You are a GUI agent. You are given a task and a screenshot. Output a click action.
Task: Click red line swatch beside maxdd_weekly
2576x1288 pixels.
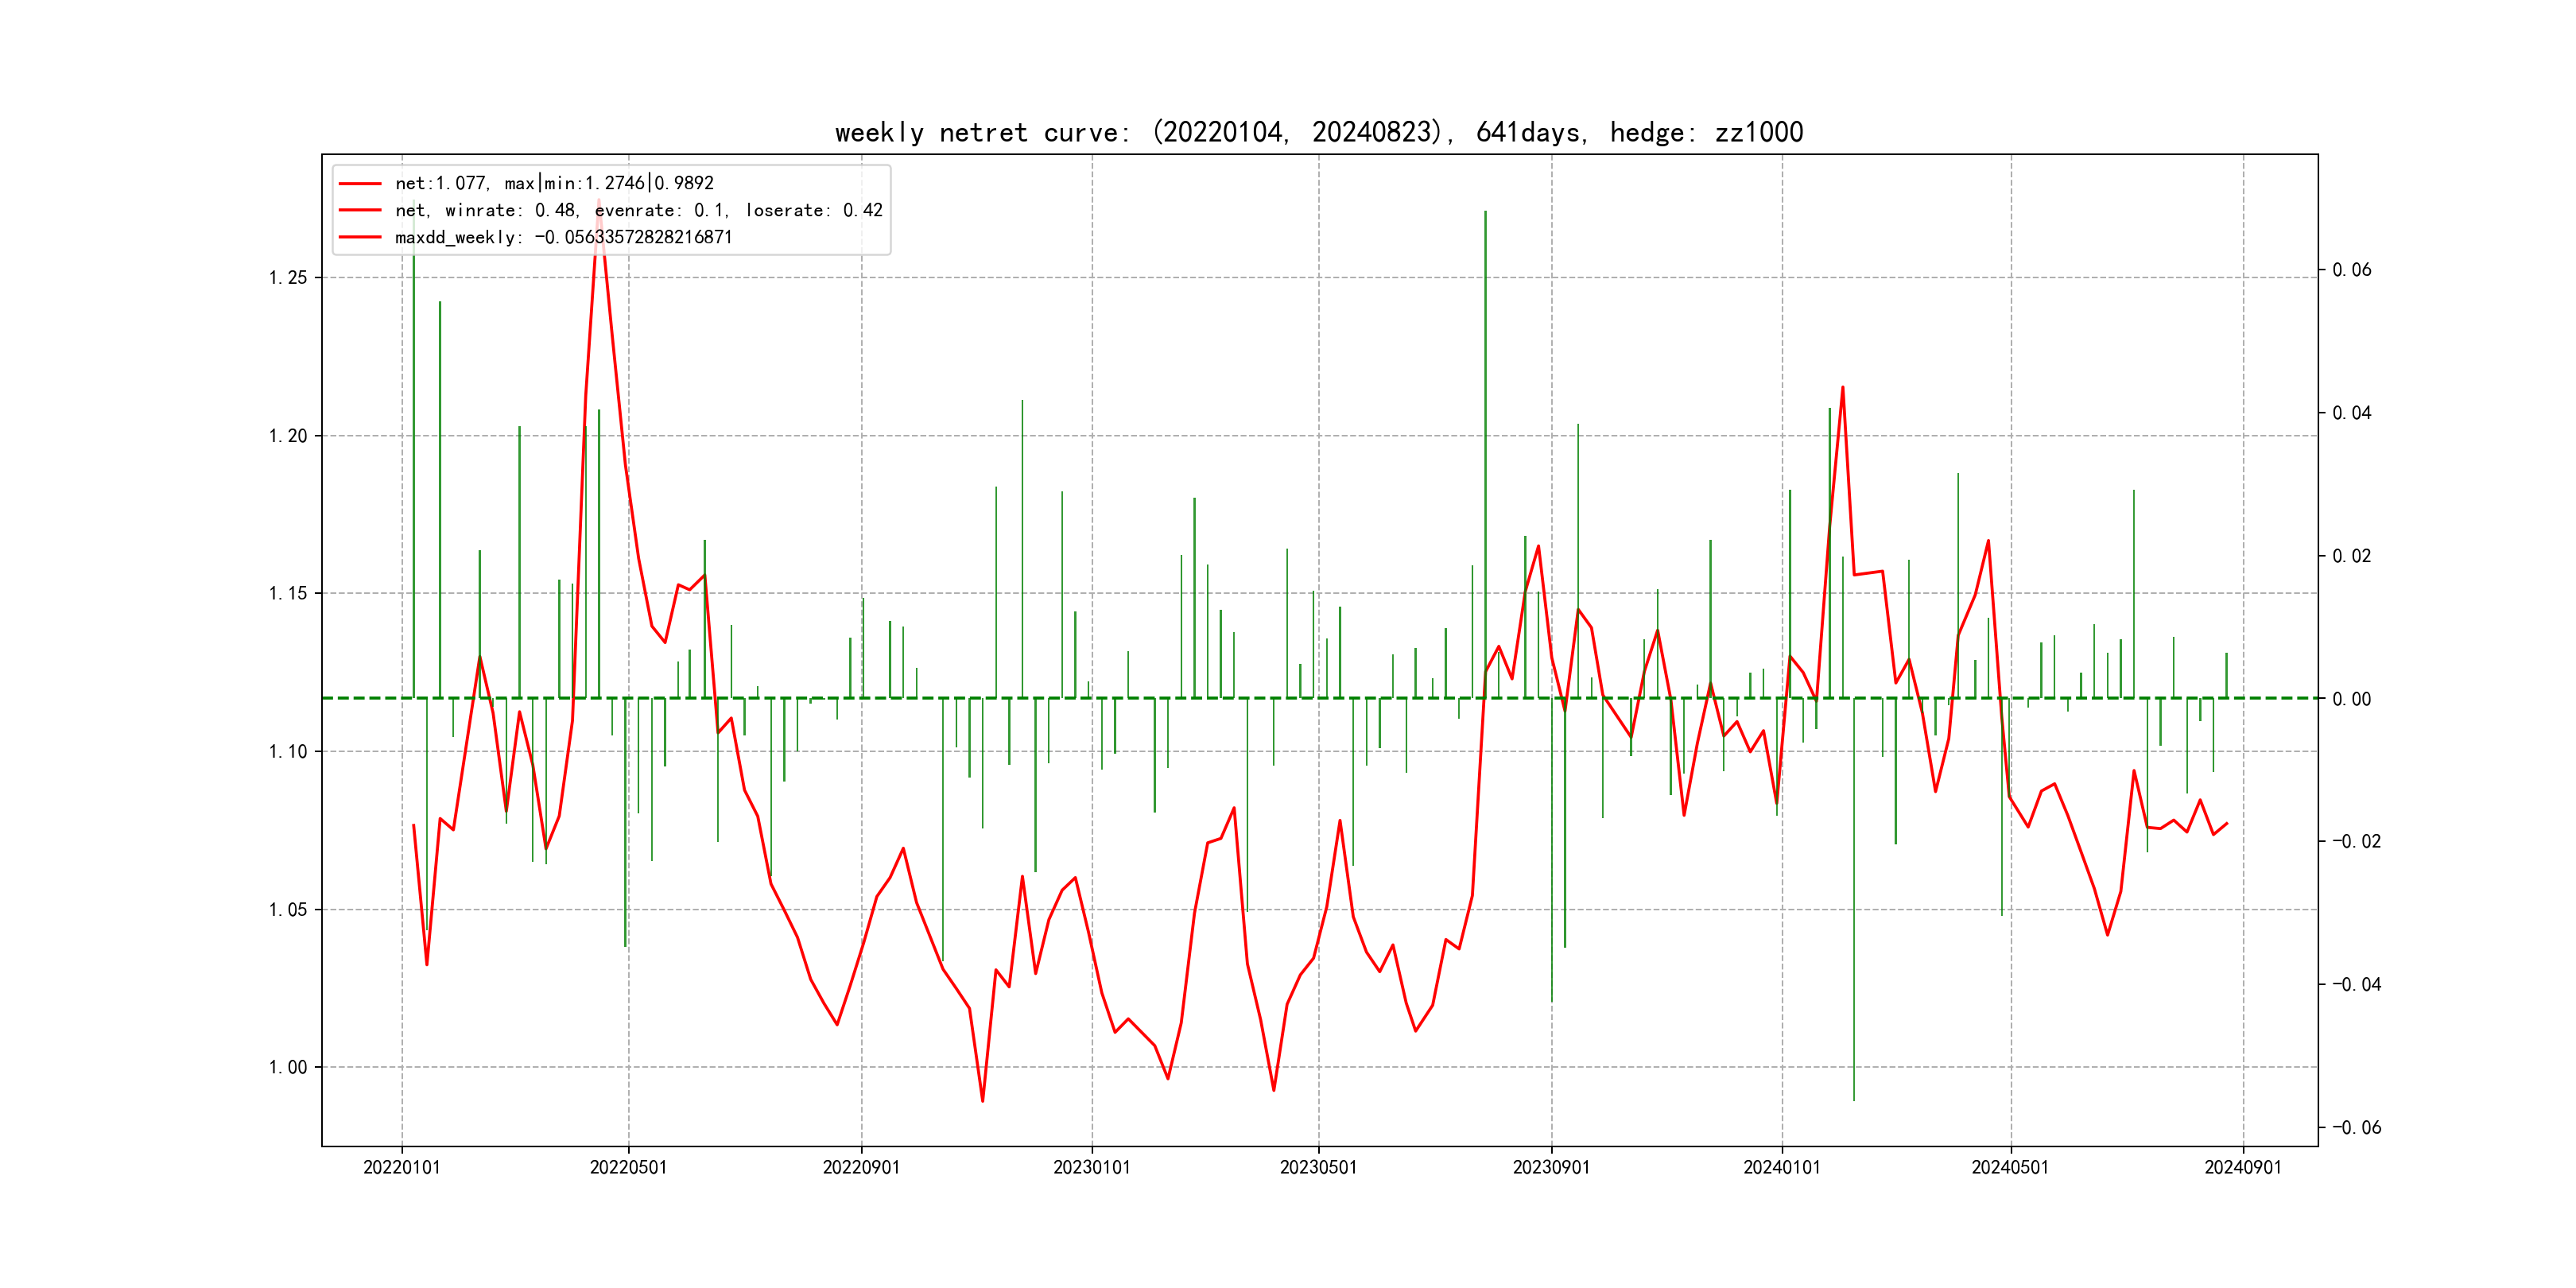(360, 237)
